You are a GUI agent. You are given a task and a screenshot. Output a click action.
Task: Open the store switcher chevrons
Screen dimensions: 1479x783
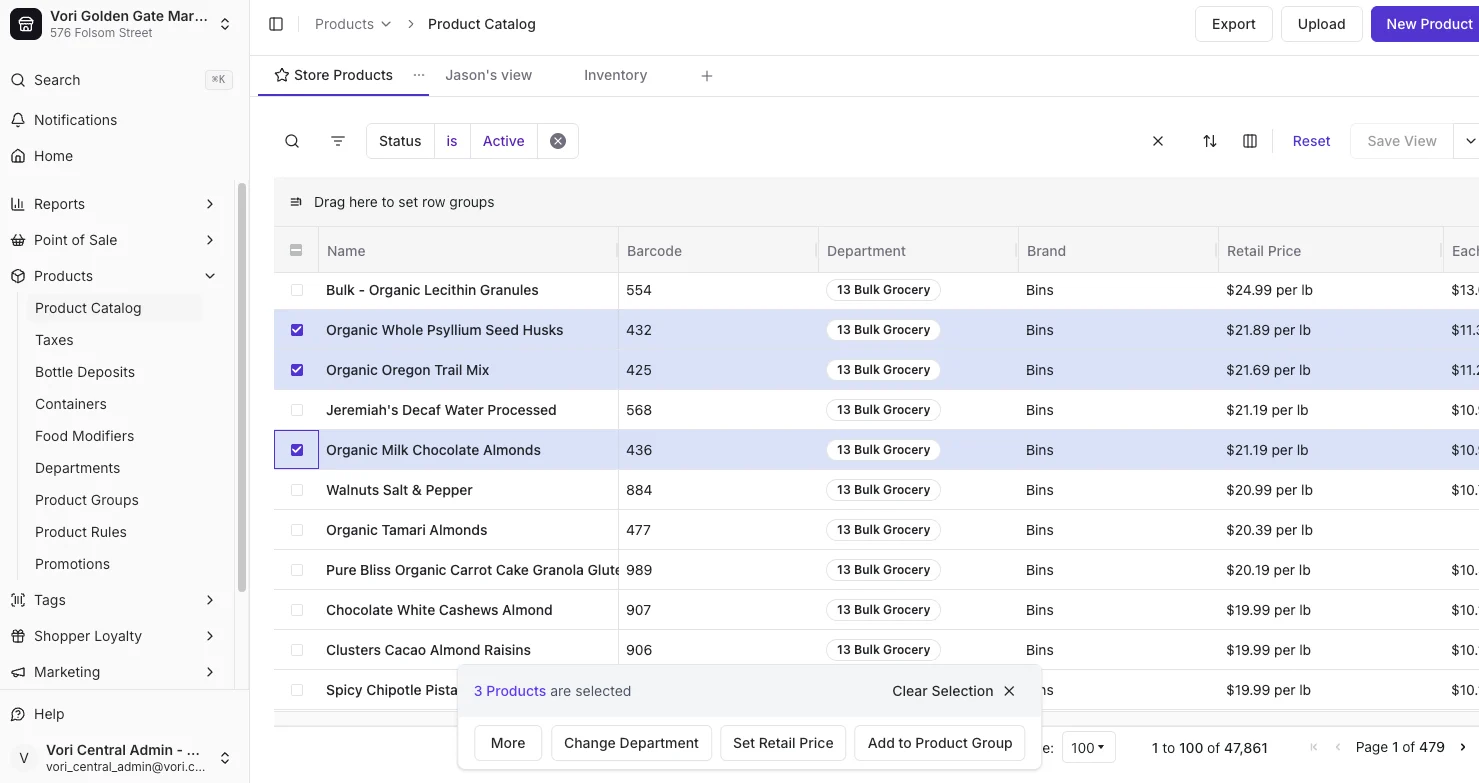pyautogui.click(x=225, y=24)
